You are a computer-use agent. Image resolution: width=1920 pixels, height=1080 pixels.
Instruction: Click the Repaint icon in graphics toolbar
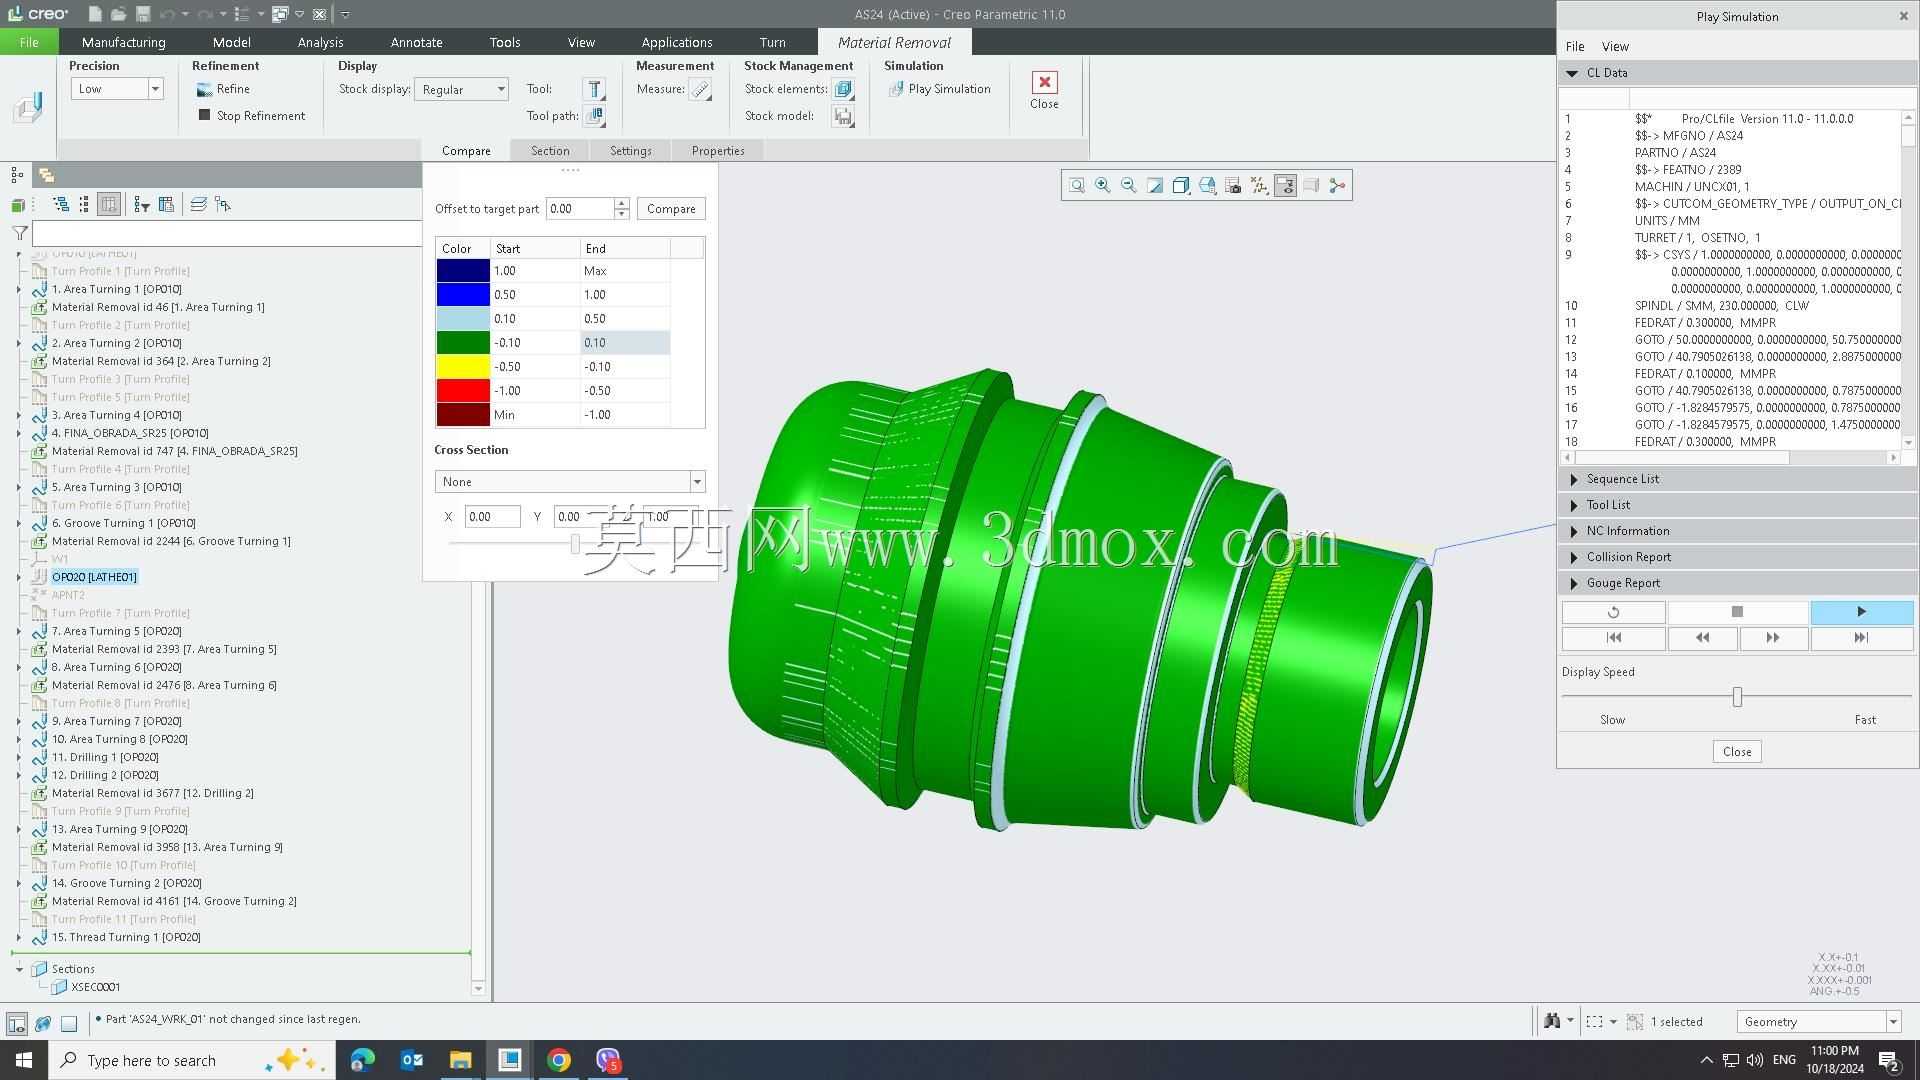(1155, 185)
